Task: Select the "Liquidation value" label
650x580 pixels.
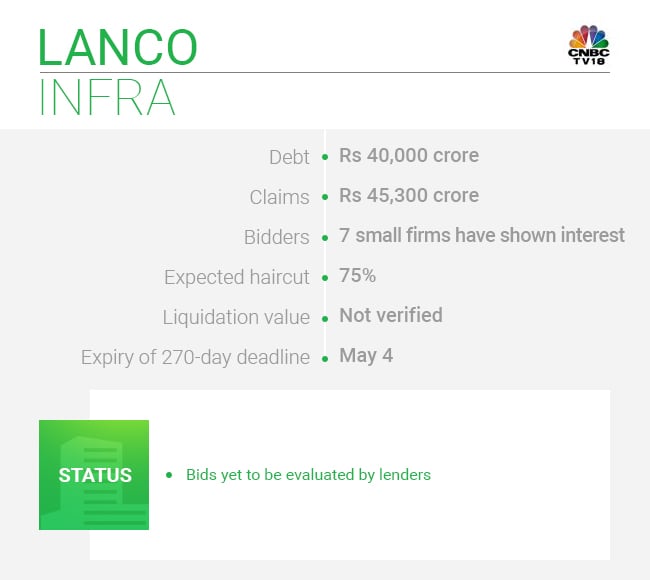Action: click(x=236, y=318)
